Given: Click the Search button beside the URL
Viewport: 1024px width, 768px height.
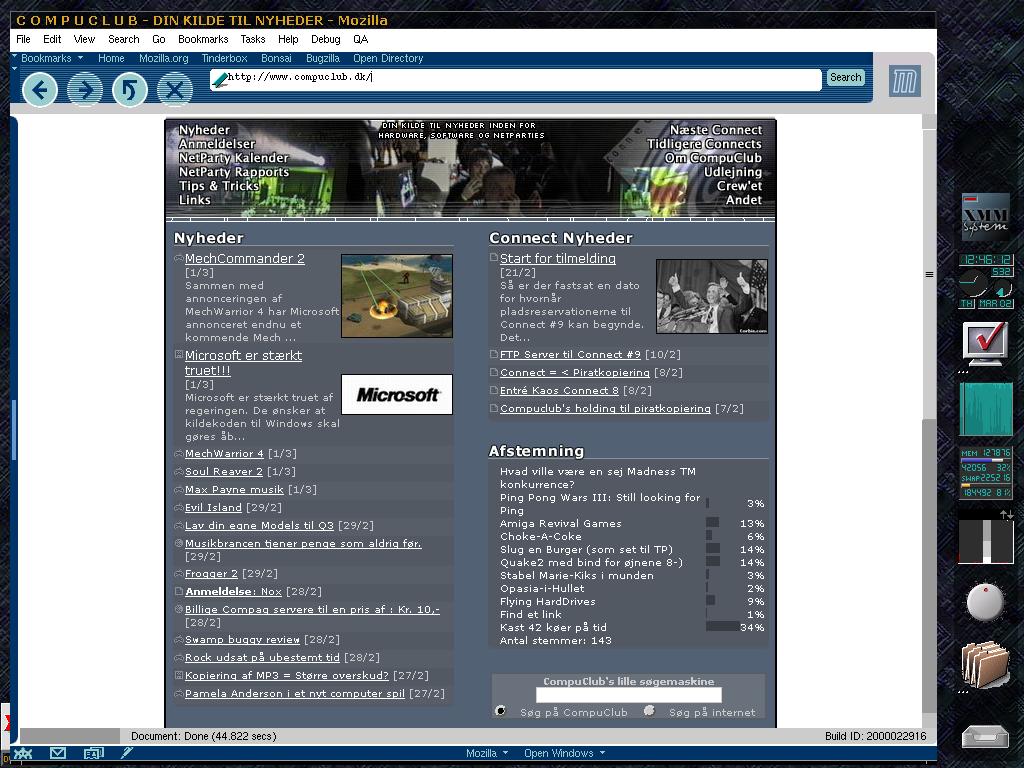Looking at the screenshot, I should pos(846,77).
